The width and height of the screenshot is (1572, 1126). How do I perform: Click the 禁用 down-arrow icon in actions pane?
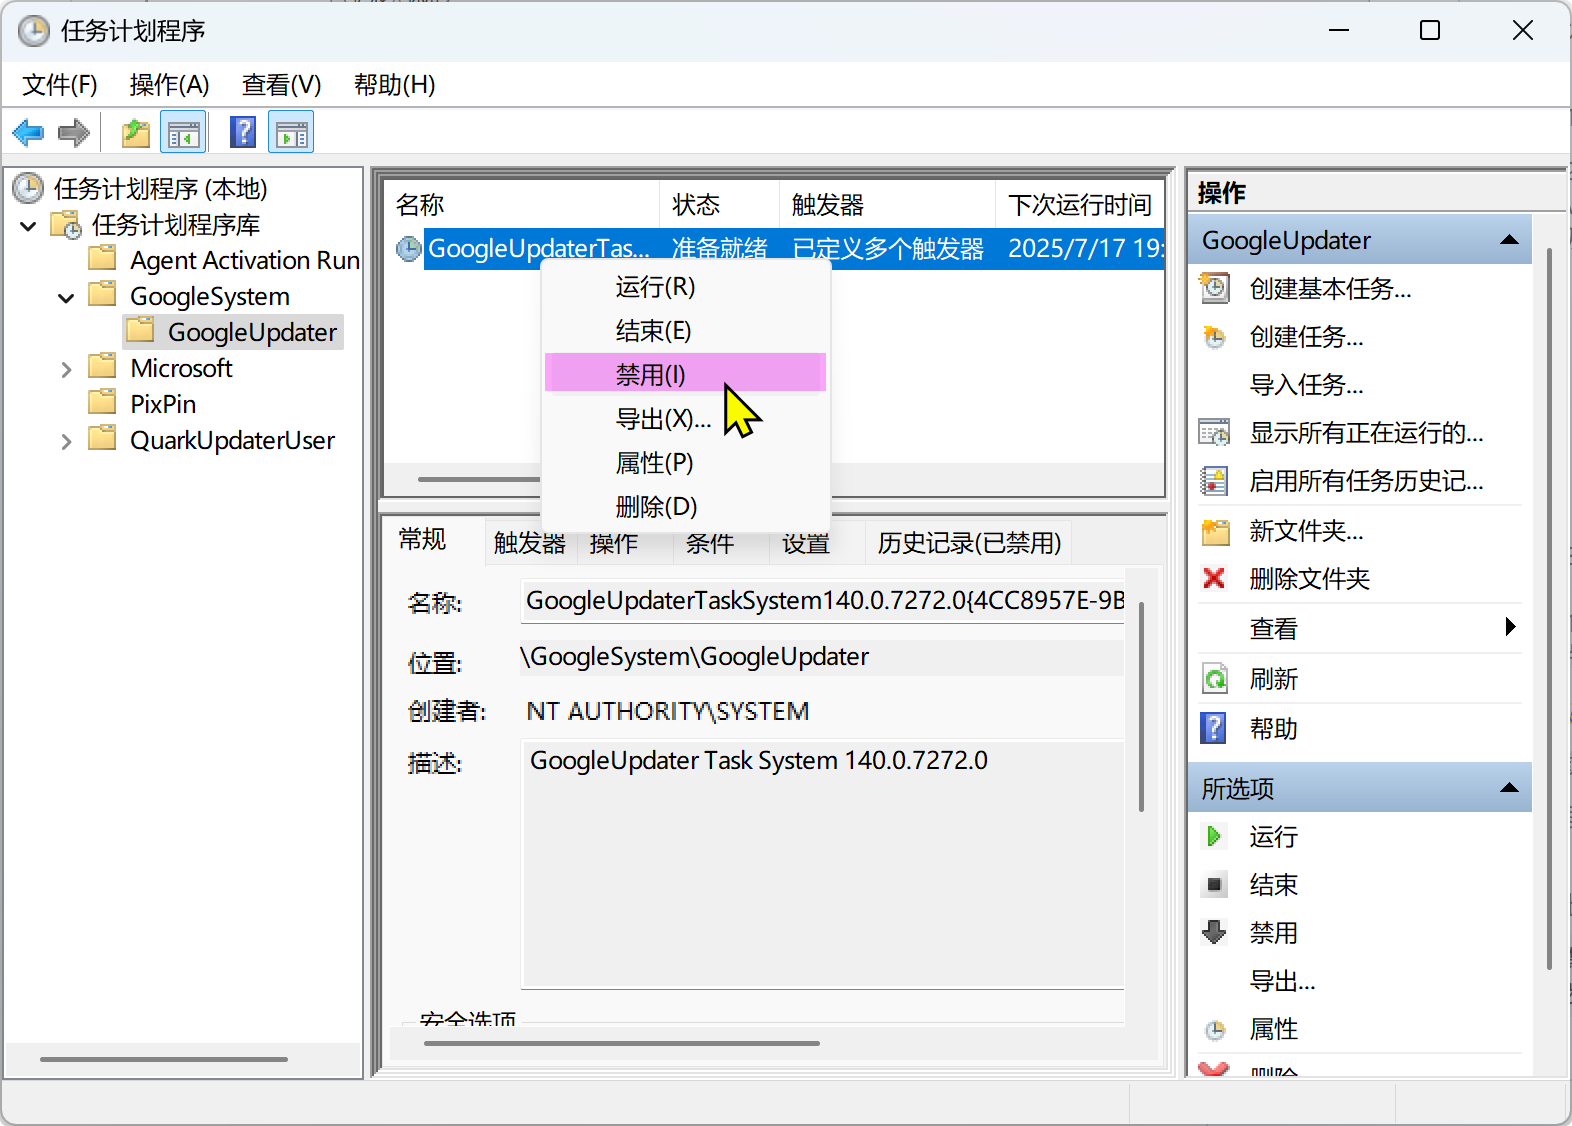[1214, 932]
